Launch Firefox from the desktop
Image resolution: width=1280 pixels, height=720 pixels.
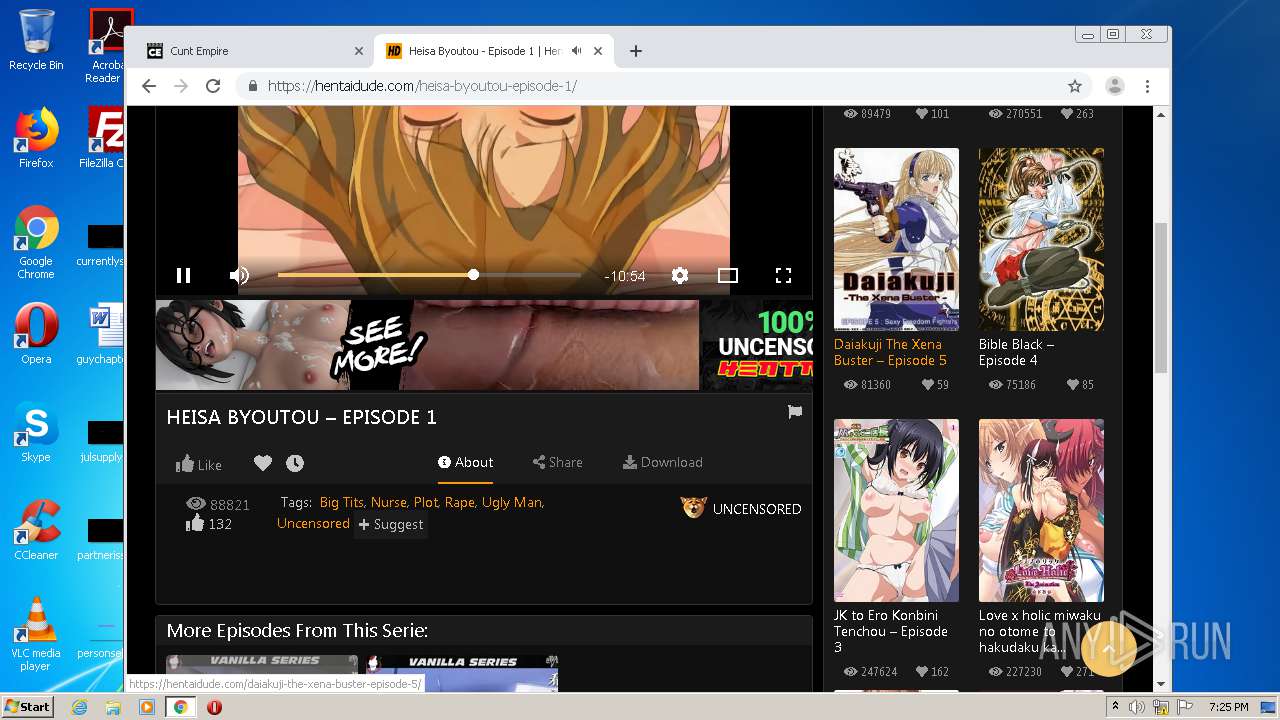tap(36, 138)
